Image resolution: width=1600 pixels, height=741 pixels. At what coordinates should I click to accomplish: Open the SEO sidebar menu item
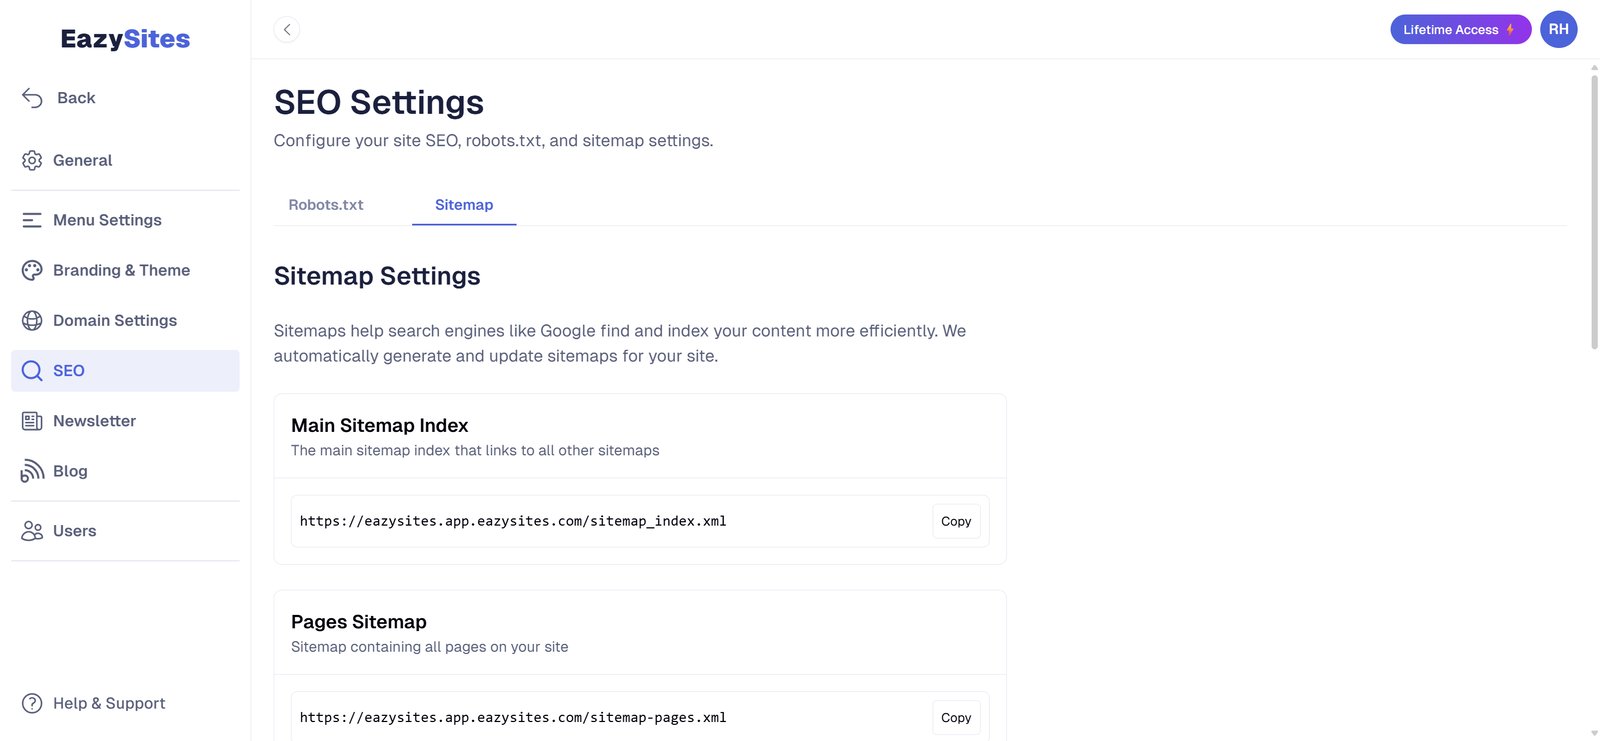pos(125,371)
